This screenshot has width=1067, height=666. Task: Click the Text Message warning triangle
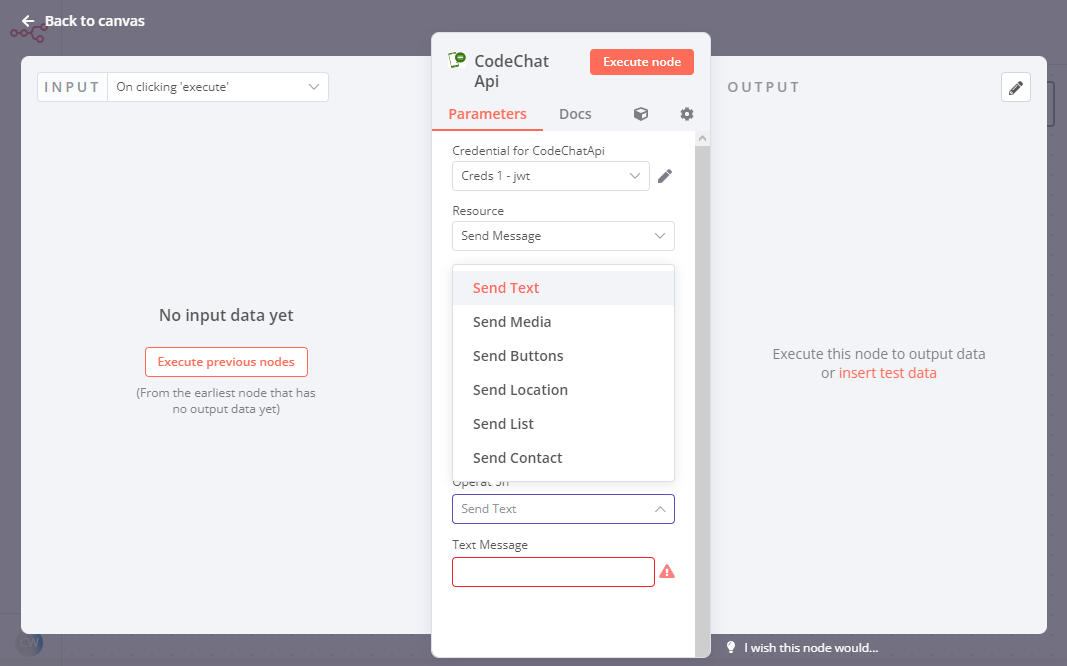click(667, 571)
